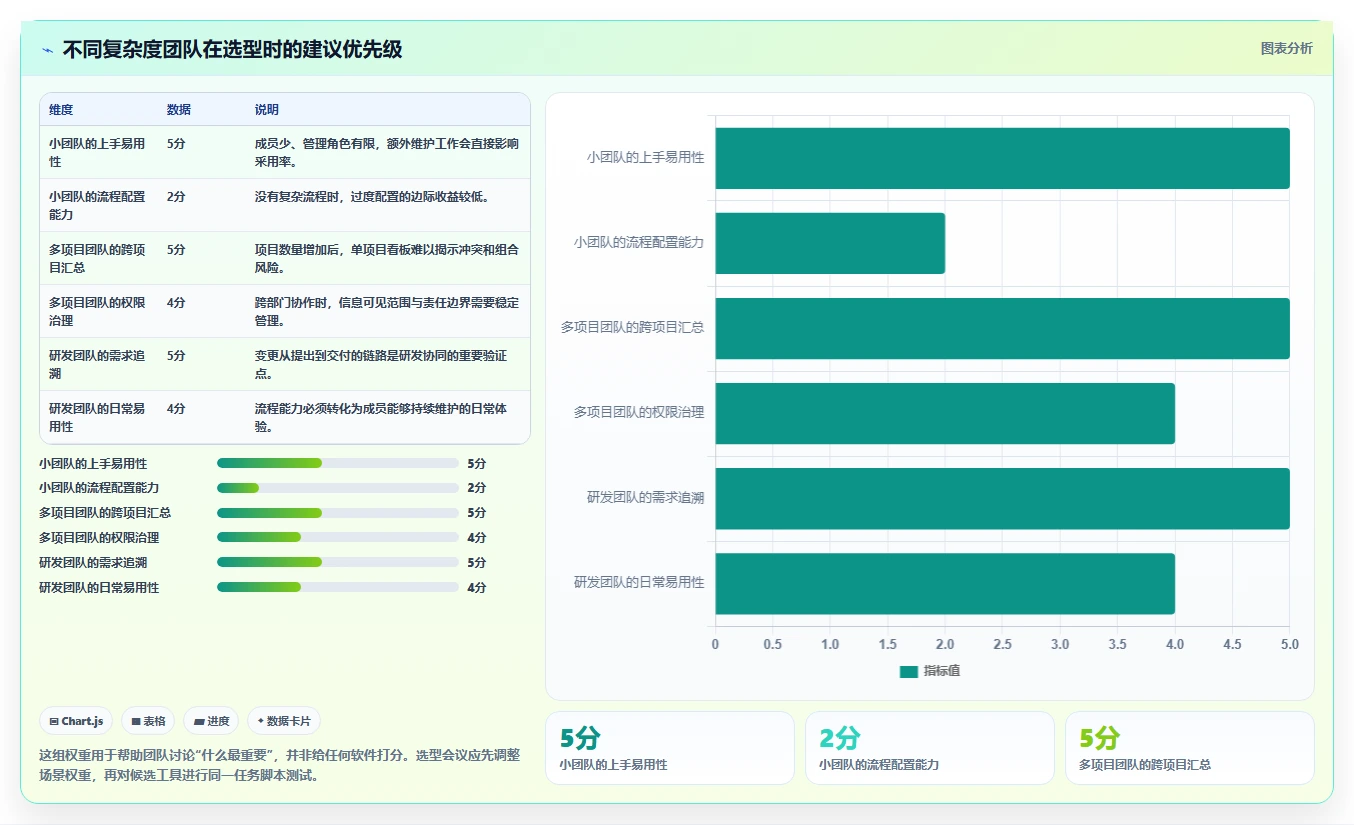
Task: Click the 2分 value in the table
Action: coord(176,197)
